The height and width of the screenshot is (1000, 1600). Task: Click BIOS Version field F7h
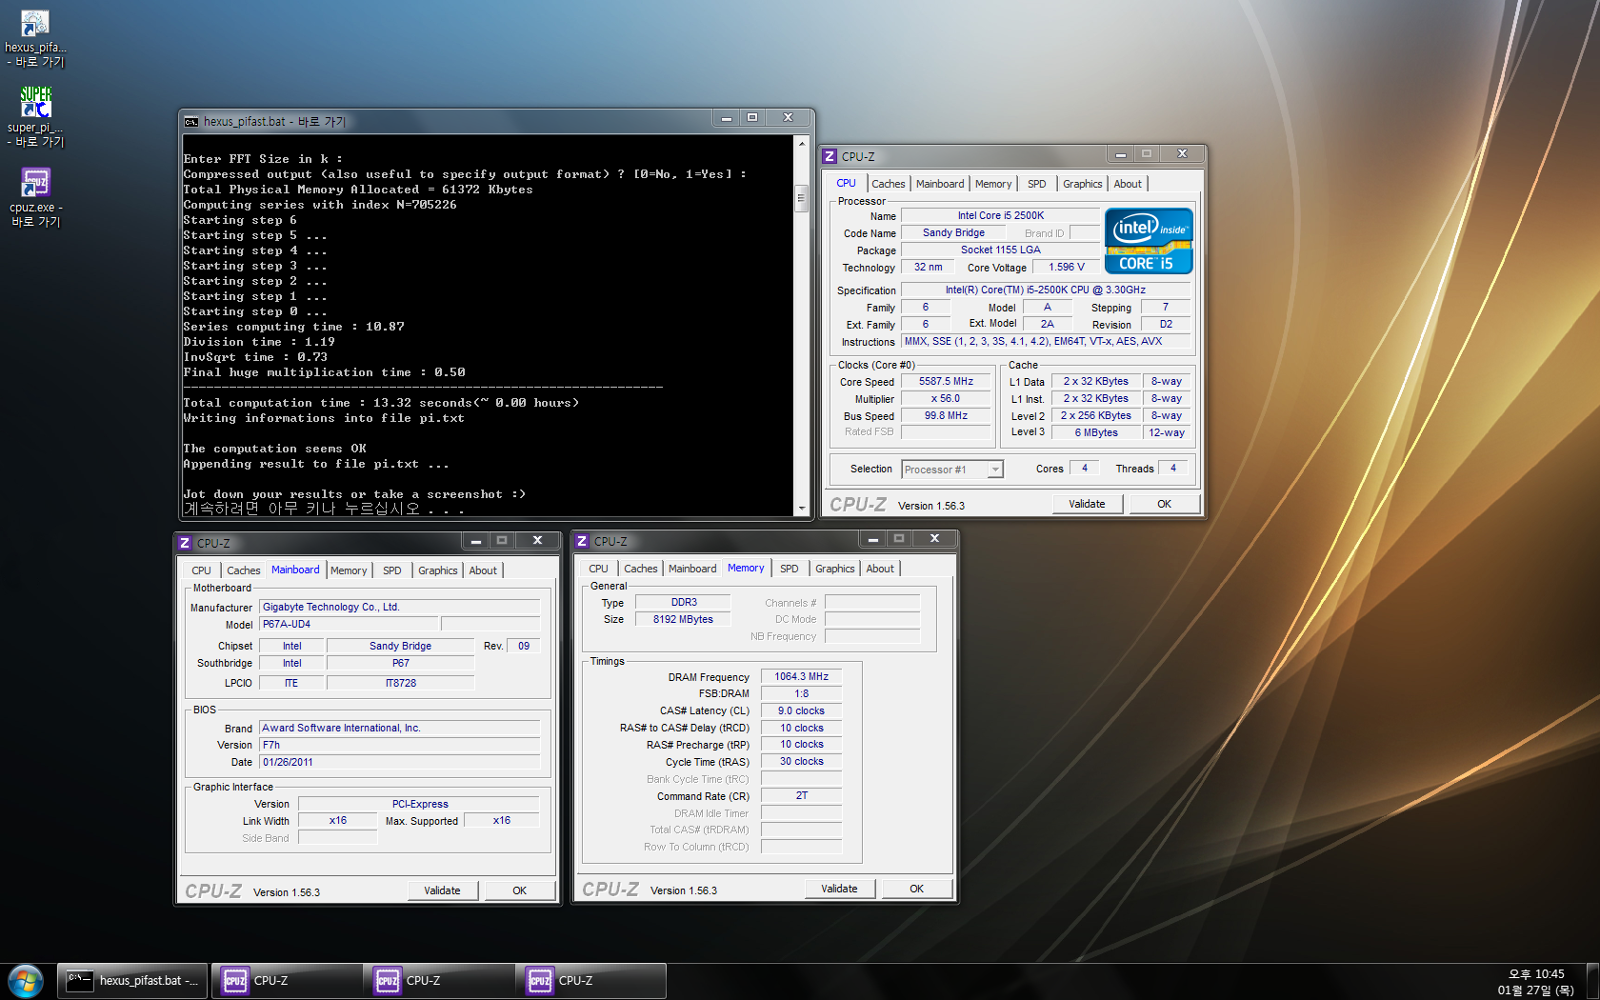[400, 745]
